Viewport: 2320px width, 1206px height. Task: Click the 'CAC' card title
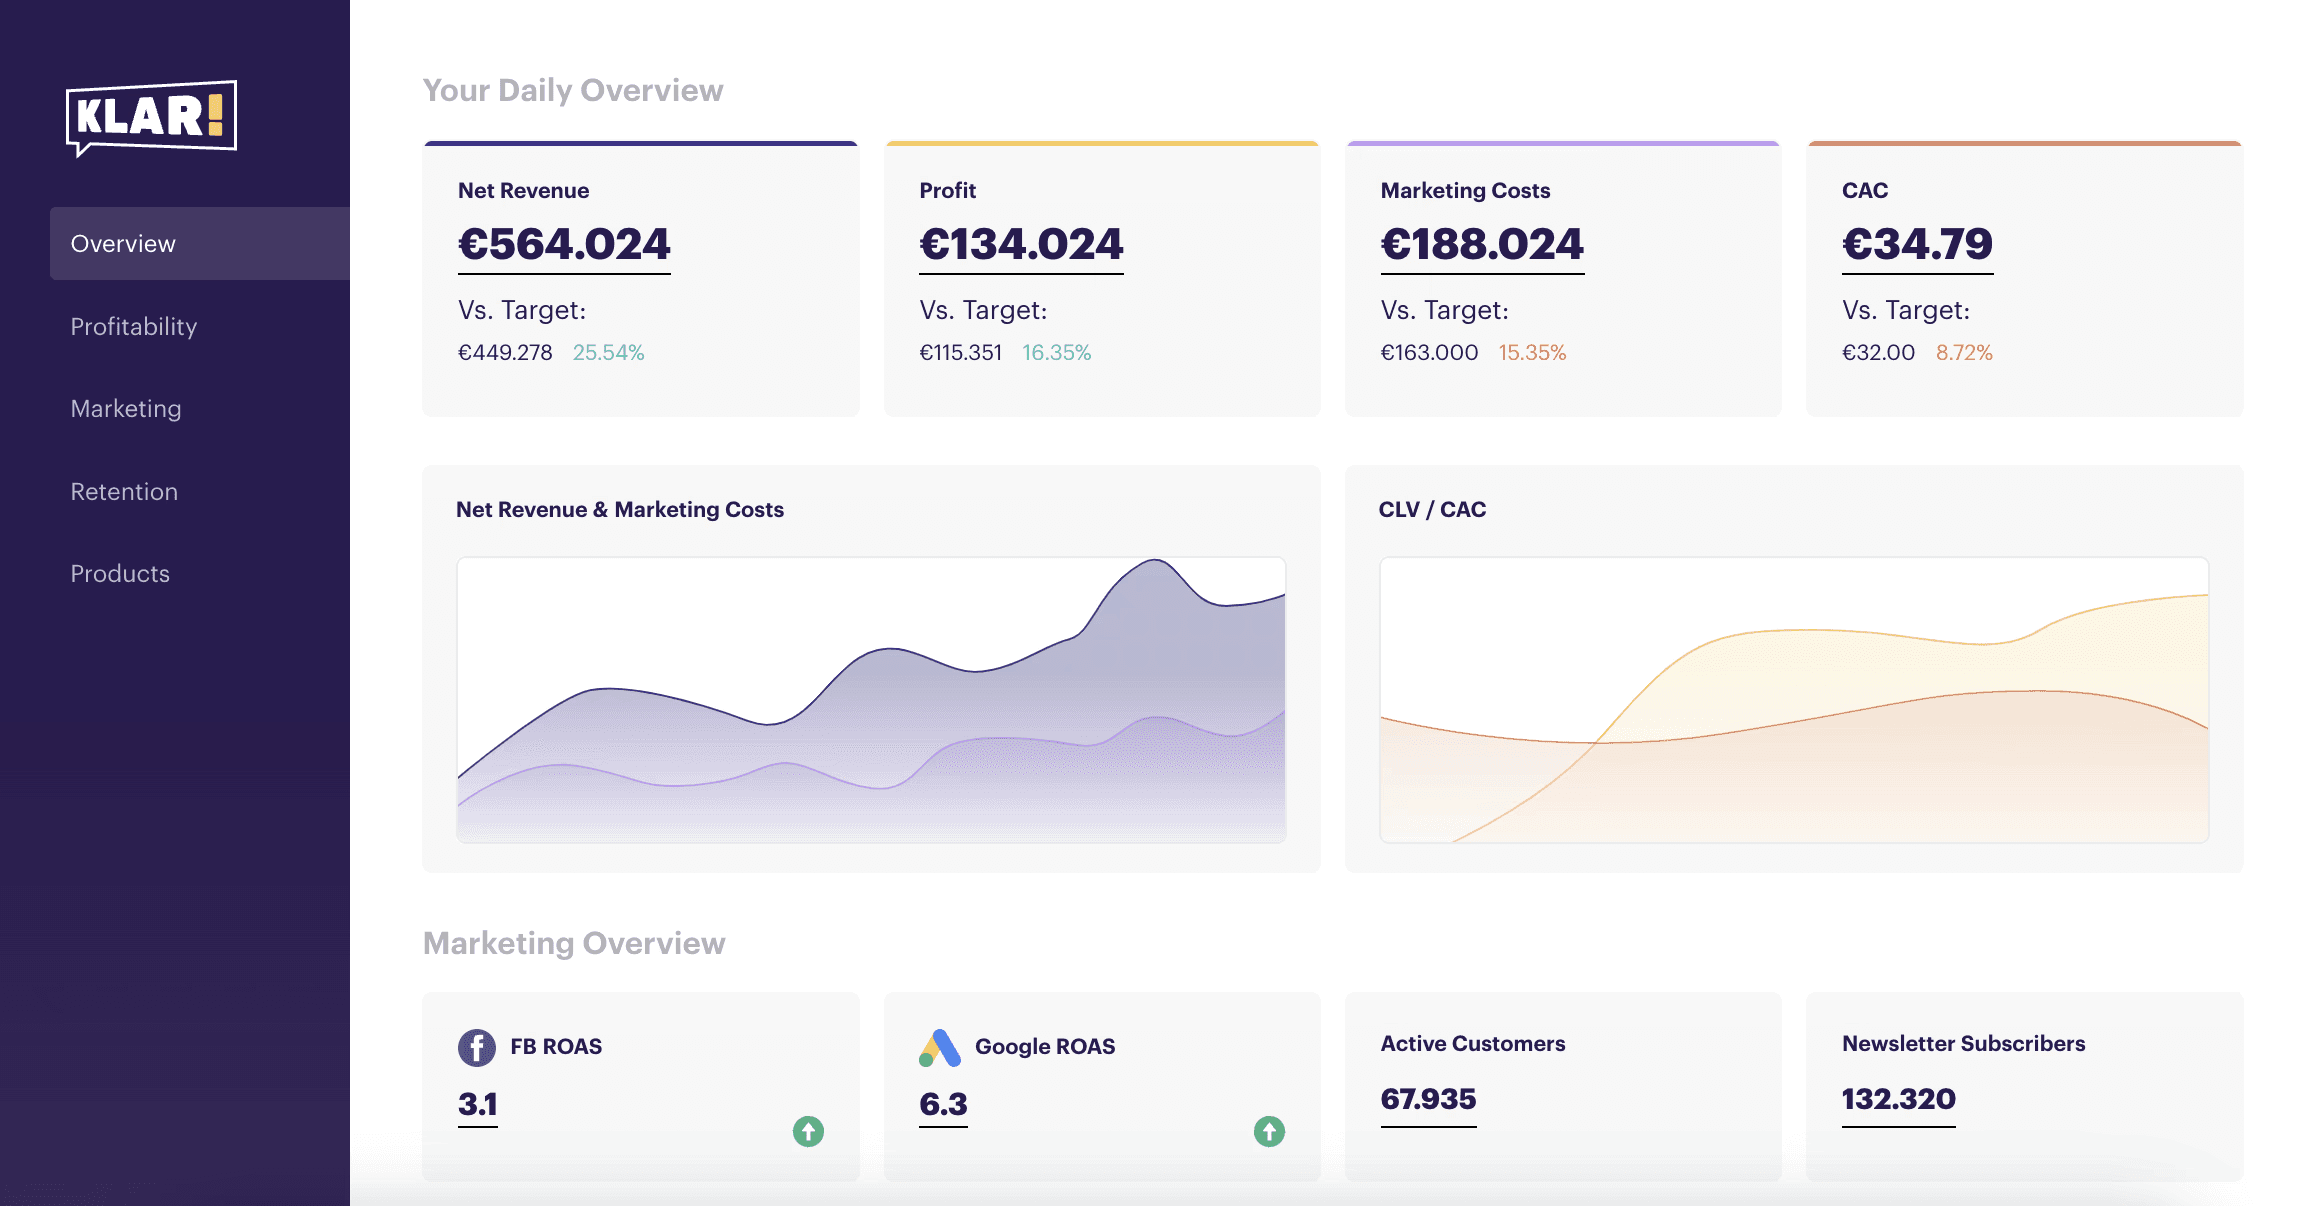pyautogui.click(x=1865, y=190)
